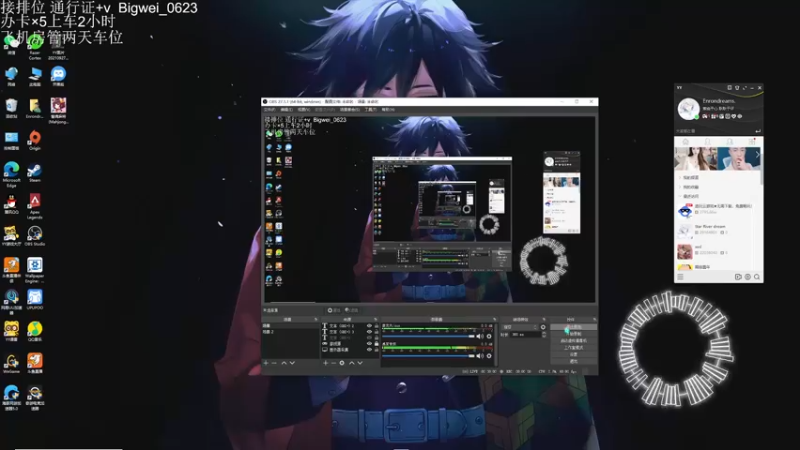
Task: Toggle lock on the fourth source row in OBS
Action: [x=377, y=343]
